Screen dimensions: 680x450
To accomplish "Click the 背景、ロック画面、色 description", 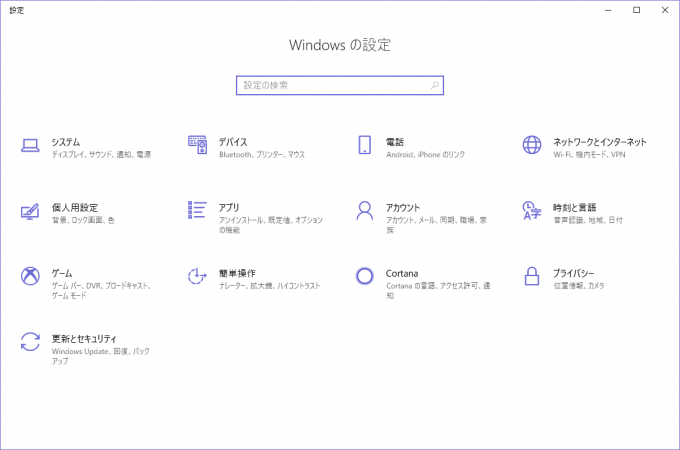I will 83,220.
